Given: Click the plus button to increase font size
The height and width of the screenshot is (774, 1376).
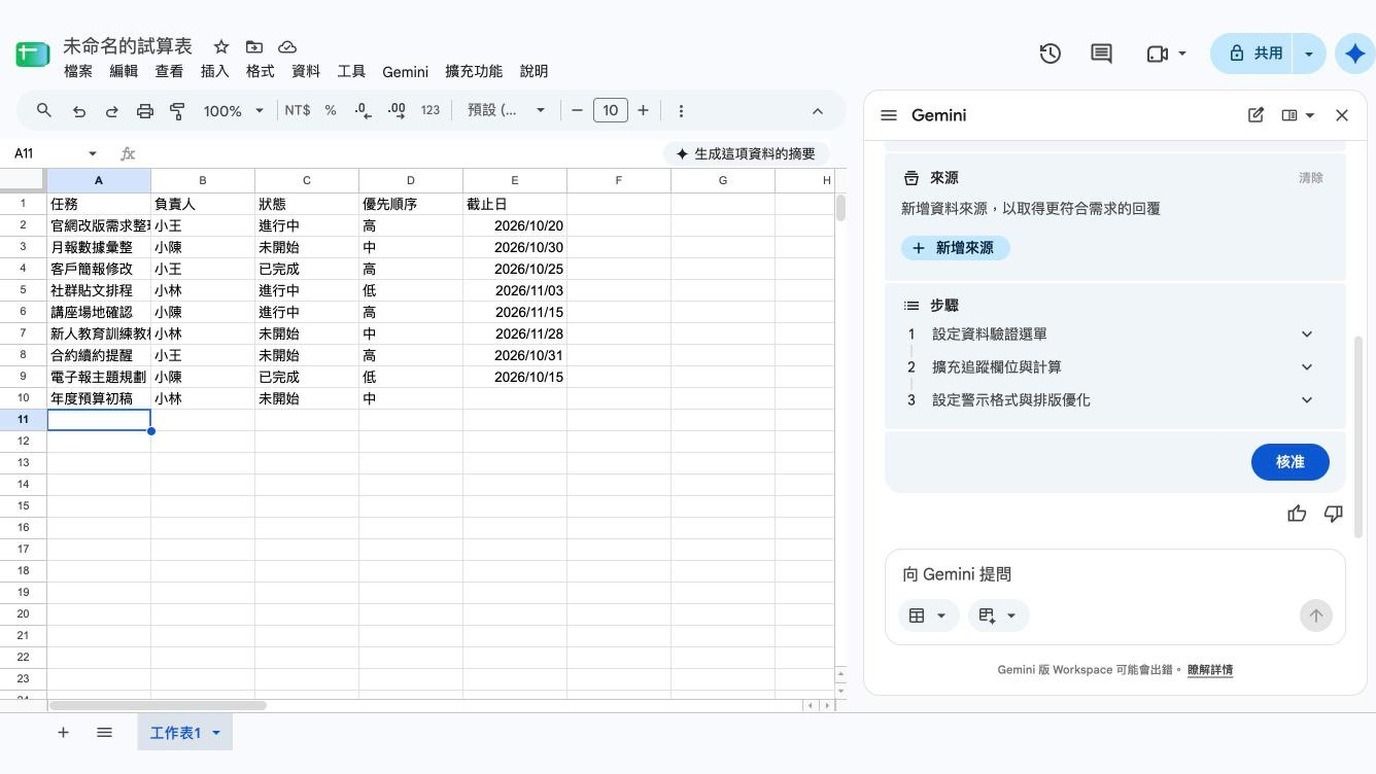Looking at the screenshot, I should 643,110.
